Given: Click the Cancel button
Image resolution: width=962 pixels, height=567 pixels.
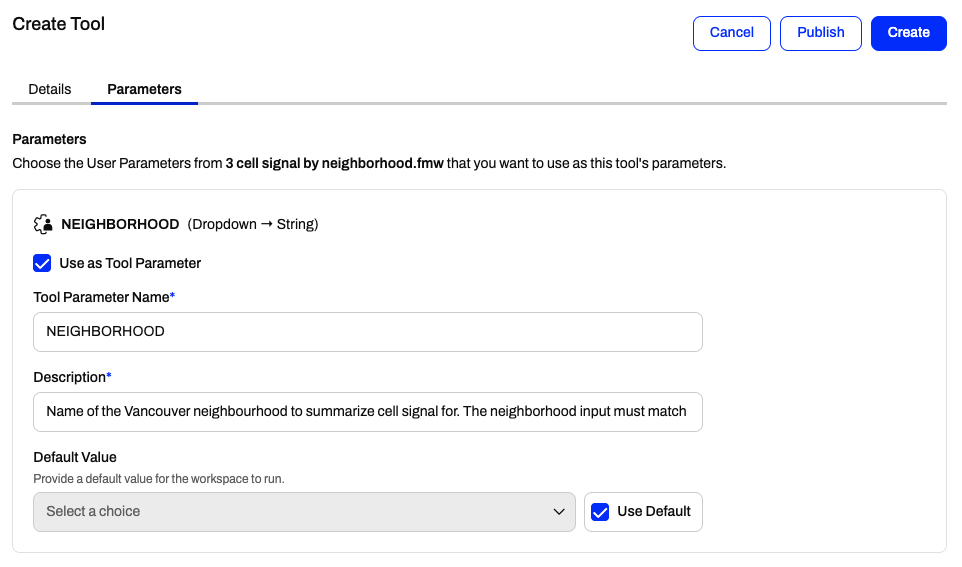Looking at the screenshot, I should click(x=731, y=33).
